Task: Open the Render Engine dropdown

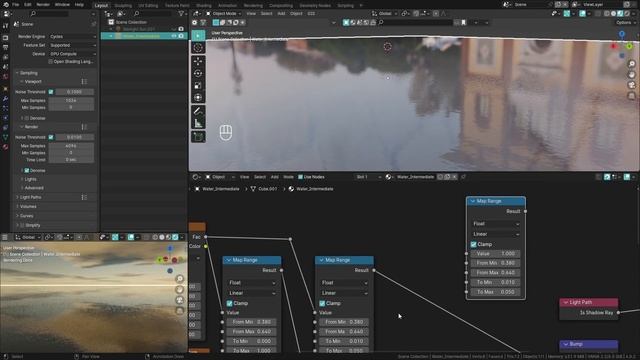Action: click(x=73, y=36)
